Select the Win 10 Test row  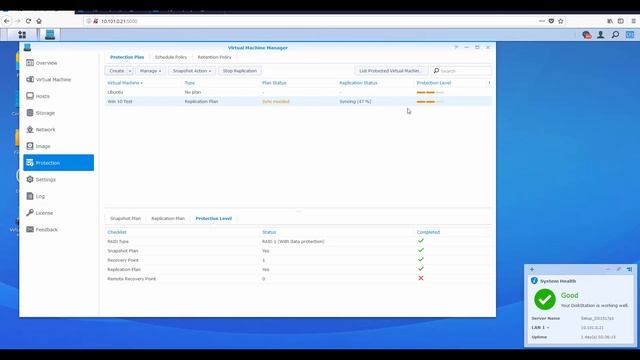(298, 102)
